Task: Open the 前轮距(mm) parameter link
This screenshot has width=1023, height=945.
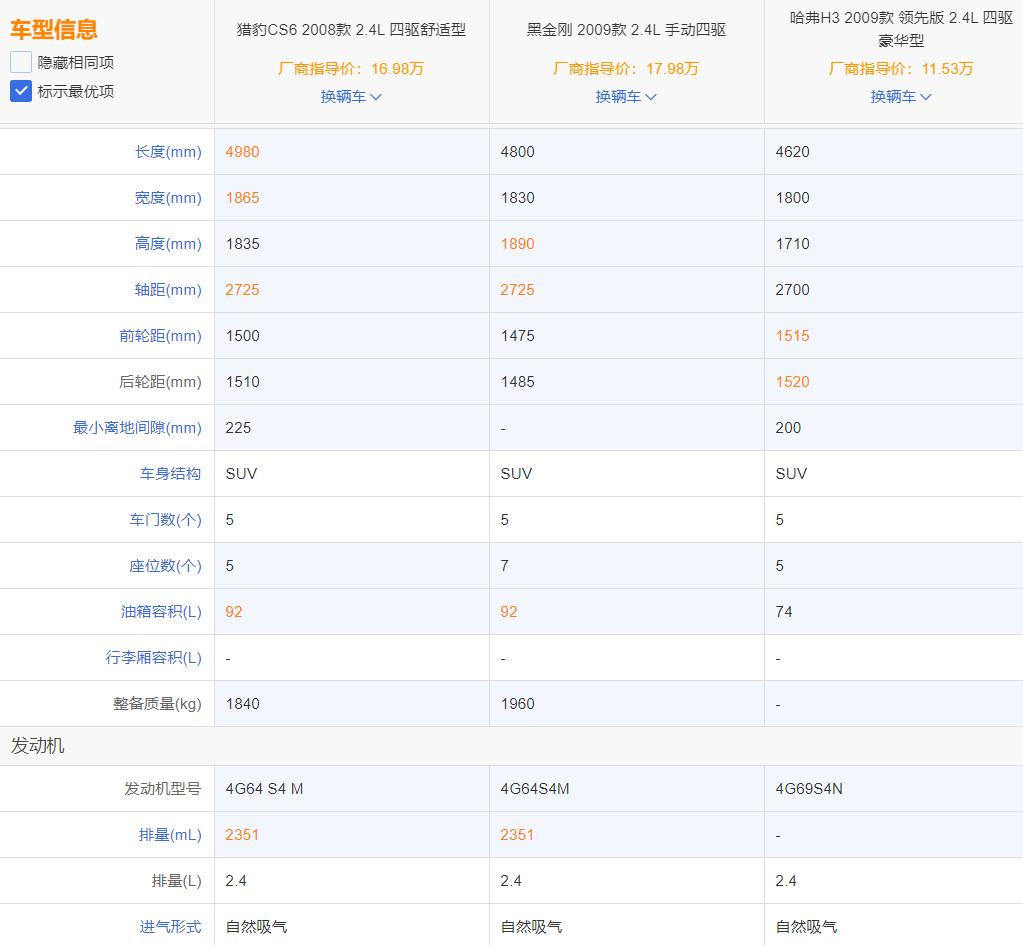Action: 162,335
